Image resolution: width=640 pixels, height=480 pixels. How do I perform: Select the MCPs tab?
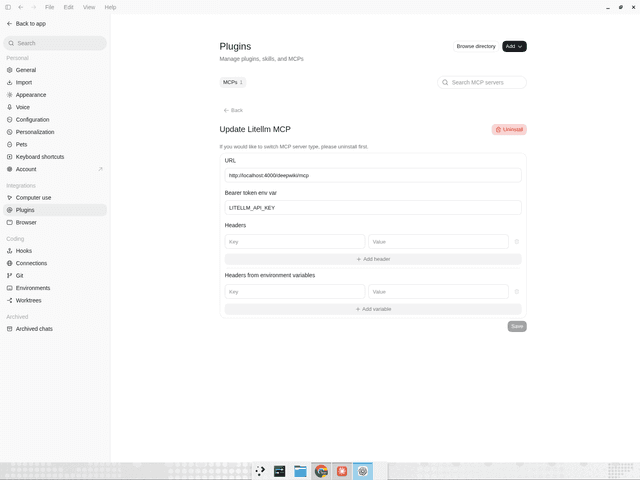point(233,82)
